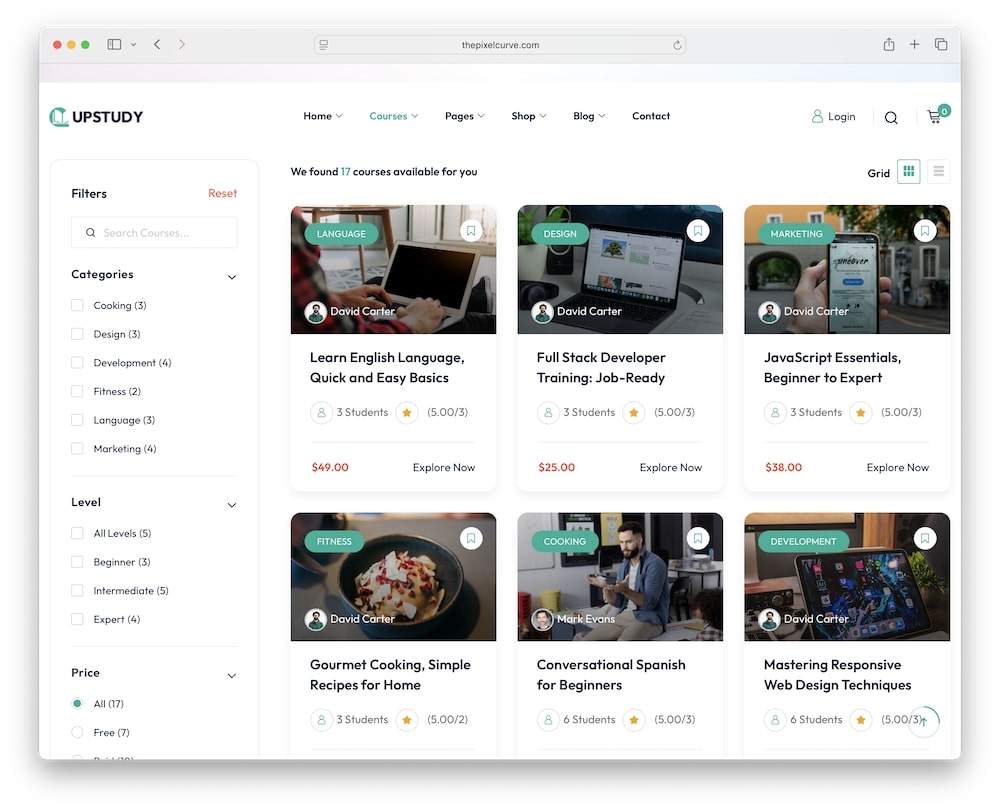
Task: Check the Cooking (3) category
Action: coord(77,305)
